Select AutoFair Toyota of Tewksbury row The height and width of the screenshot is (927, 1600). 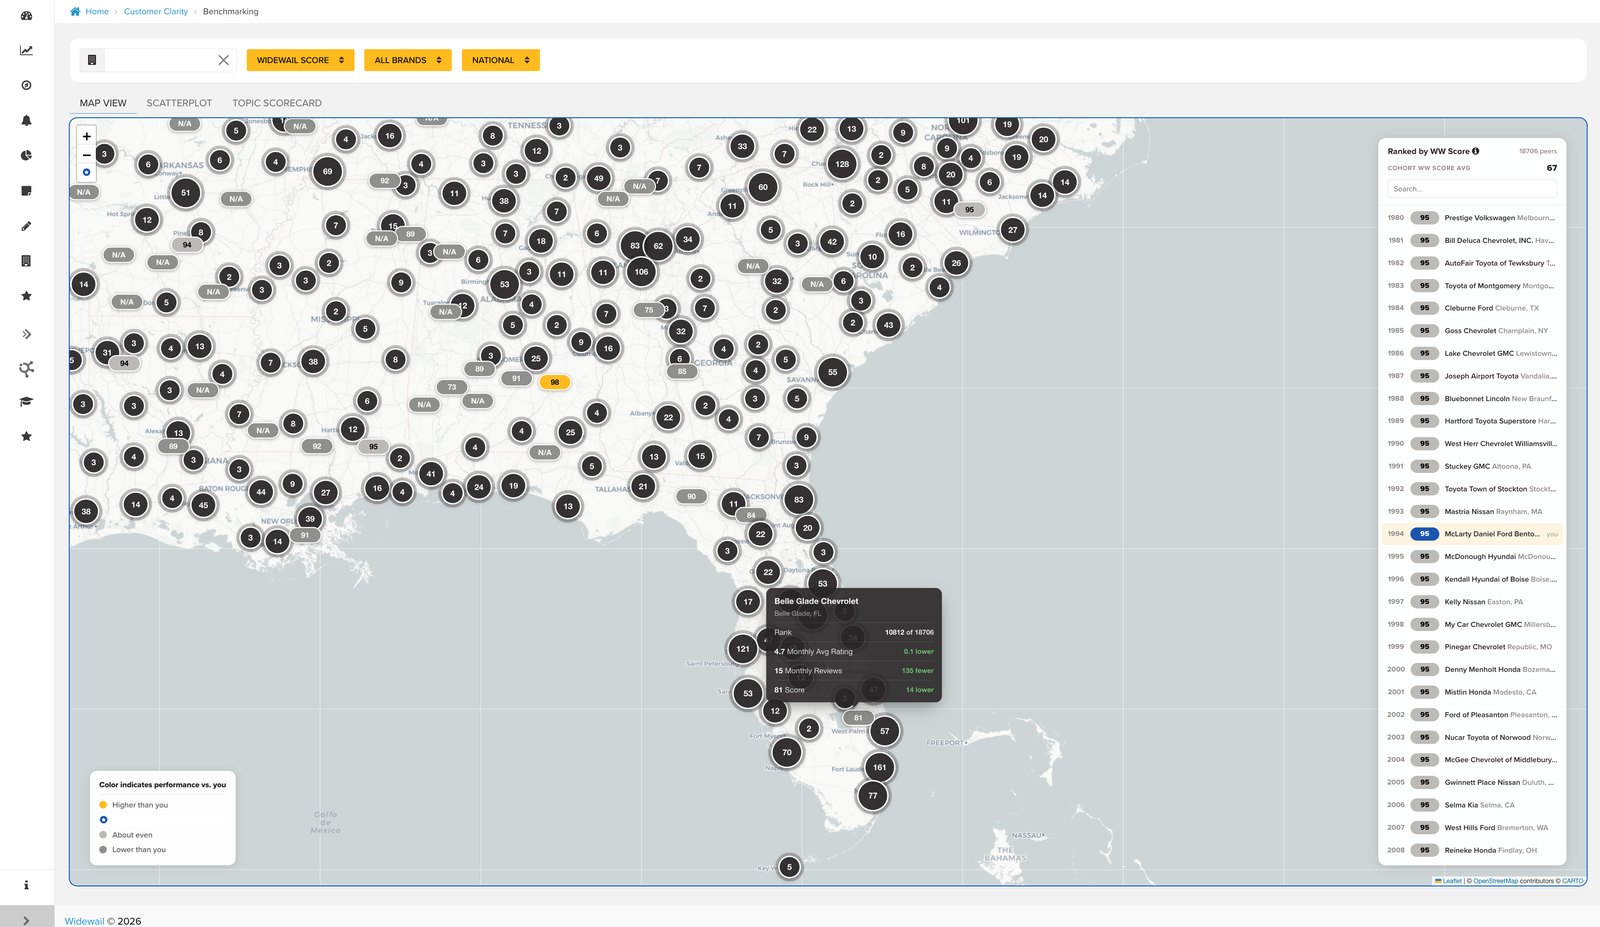click(1472, 263)
